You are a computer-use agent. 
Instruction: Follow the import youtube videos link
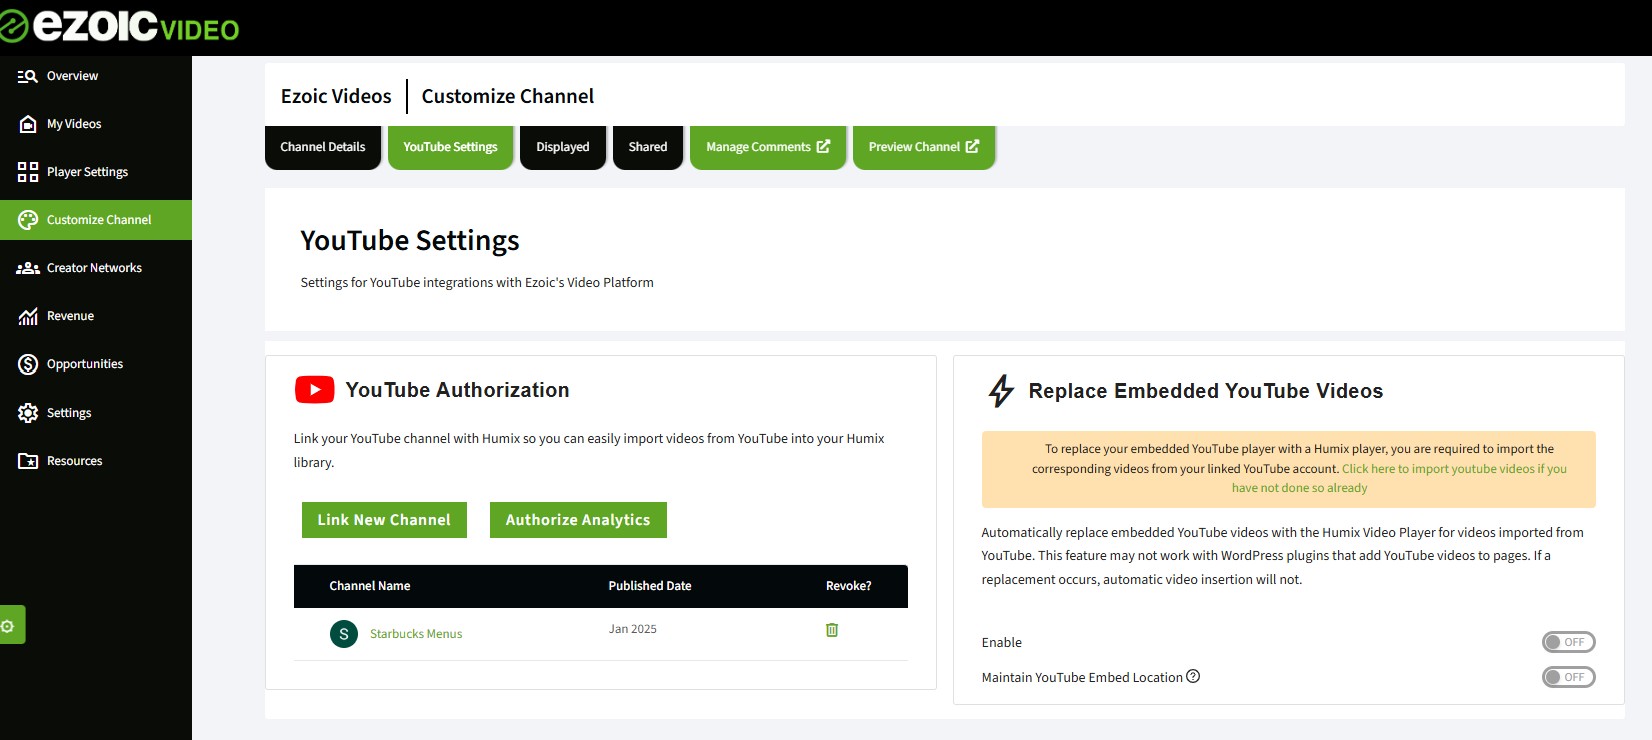[x=1453, y=469]
